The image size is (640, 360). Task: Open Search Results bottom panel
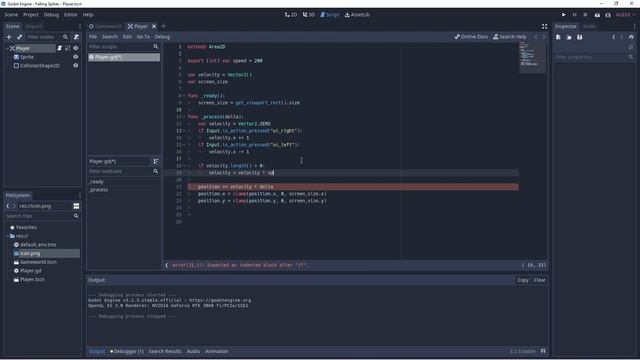(165, 351)
